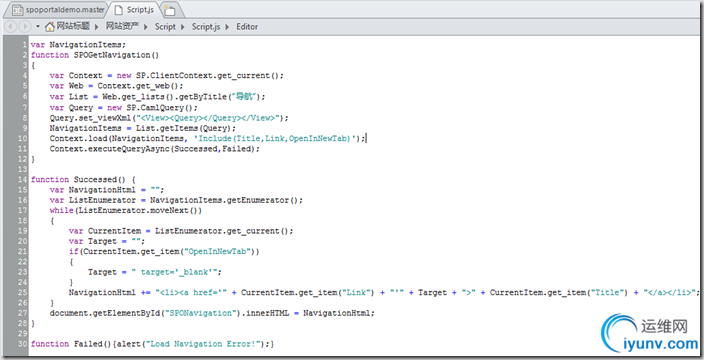This screenshot has height=360, width=704.
Task: Open the Script.js breadcrumb
Action: pos(206,26)
